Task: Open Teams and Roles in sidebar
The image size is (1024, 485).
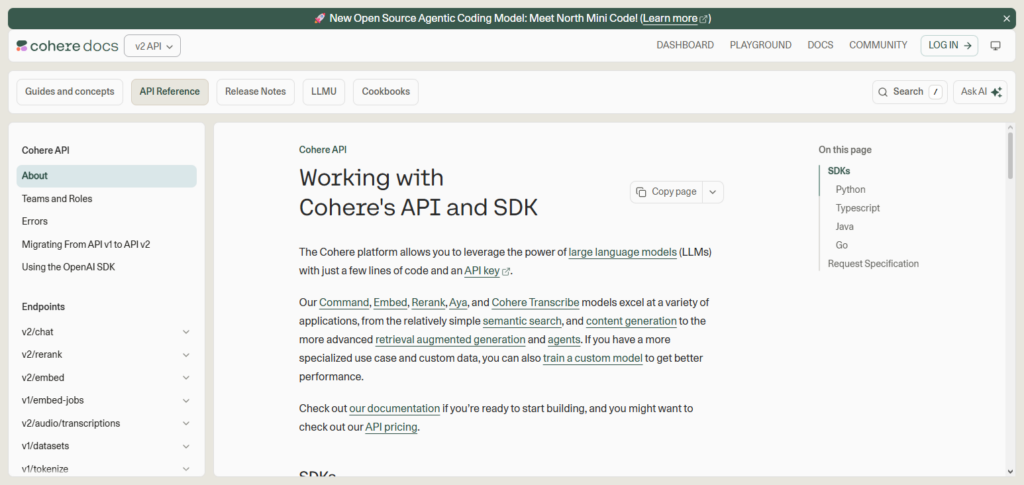Action: click(57, 198)
